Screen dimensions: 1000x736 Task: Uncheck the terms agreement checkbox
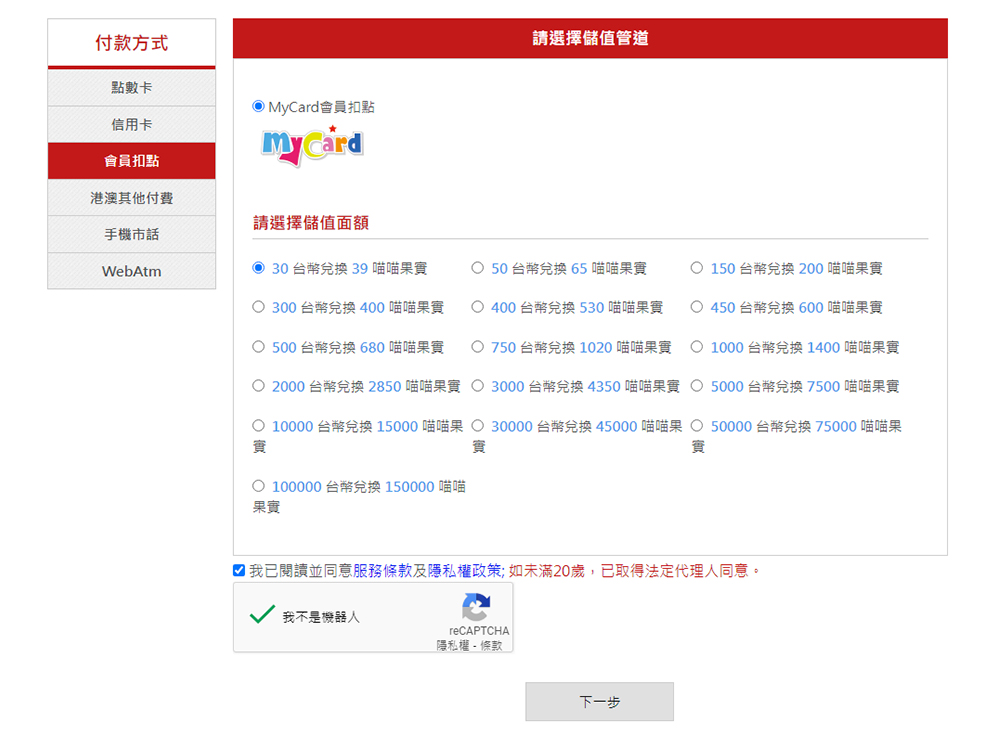239,571
